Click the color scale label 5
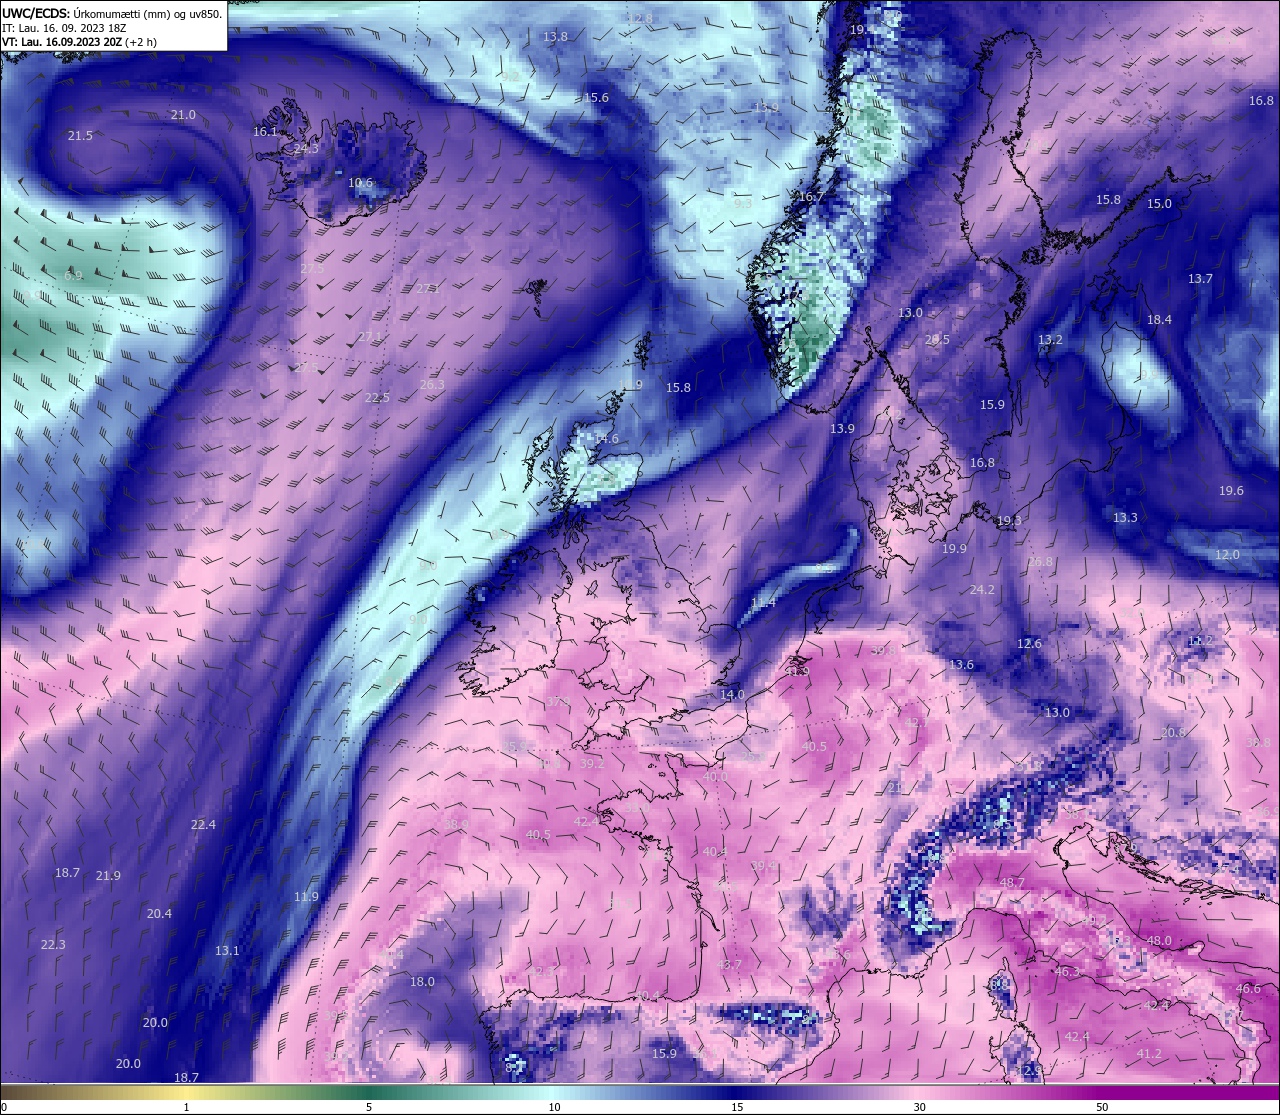 [369, 1107]
